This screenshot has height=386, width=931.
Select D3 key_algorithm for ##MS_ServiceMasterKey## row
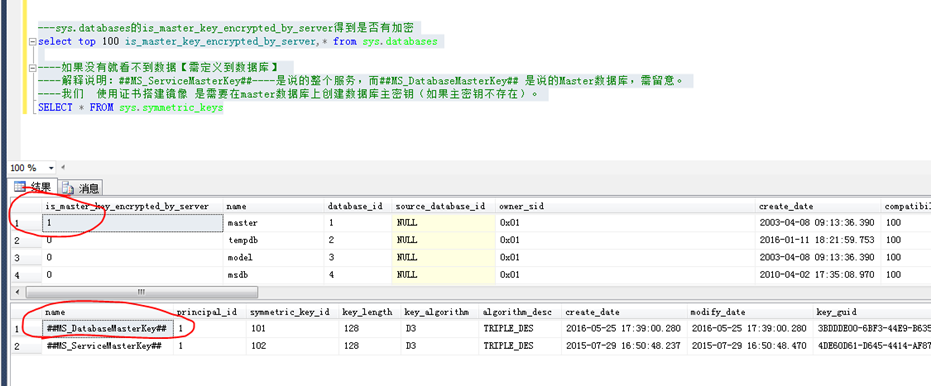pyautogui.click(x=440, y=346)
